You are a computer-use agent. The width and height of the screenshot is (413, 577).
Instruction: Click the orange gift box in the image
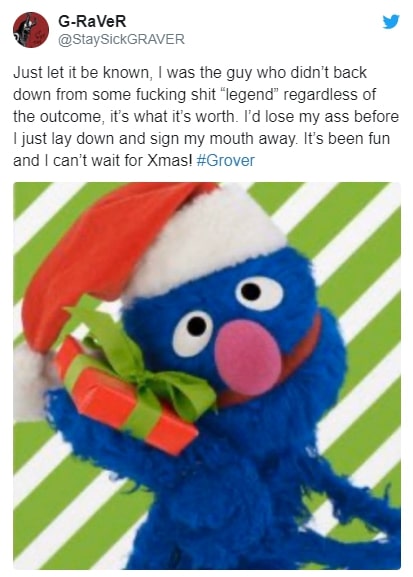coord(125,399)
